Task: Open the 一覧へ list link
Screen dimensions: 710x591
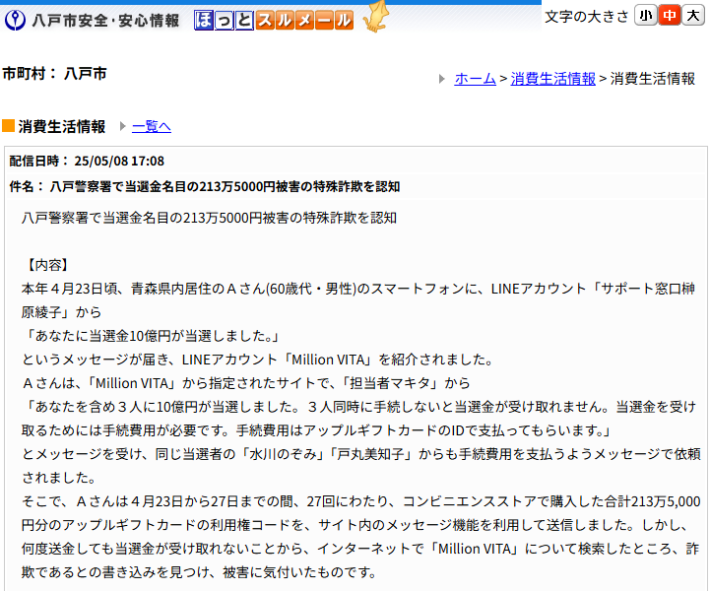Action: tap(151, 126)
